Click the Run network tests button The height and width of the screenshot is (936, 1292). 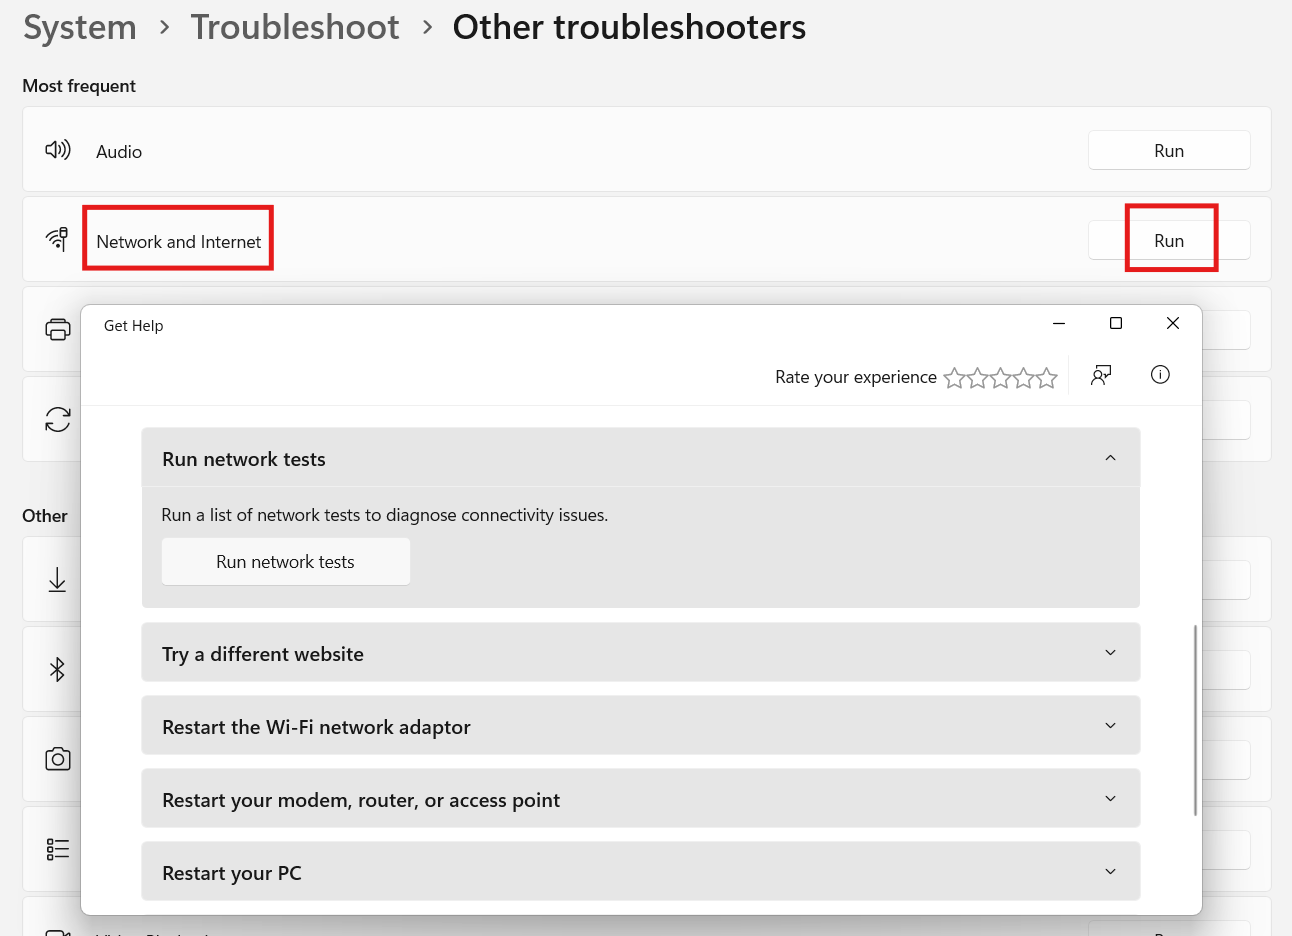(286, 561)
